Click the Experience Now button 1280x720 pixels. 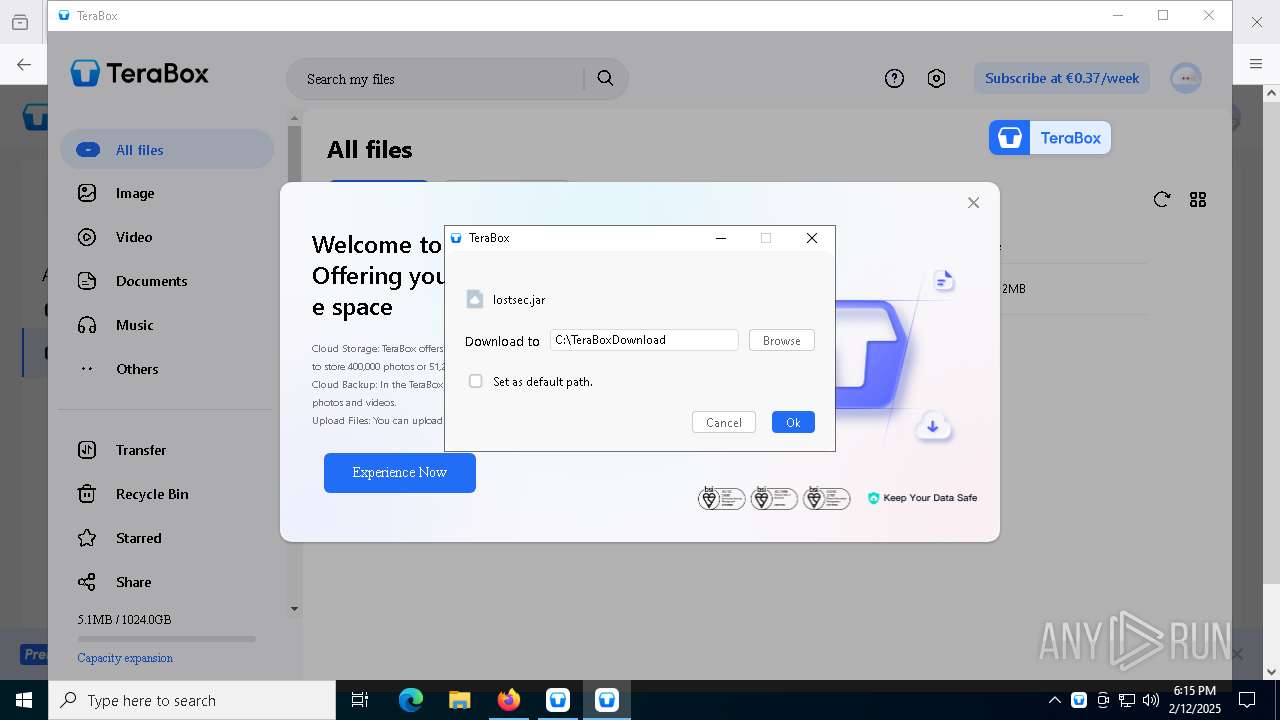point(400,472)
